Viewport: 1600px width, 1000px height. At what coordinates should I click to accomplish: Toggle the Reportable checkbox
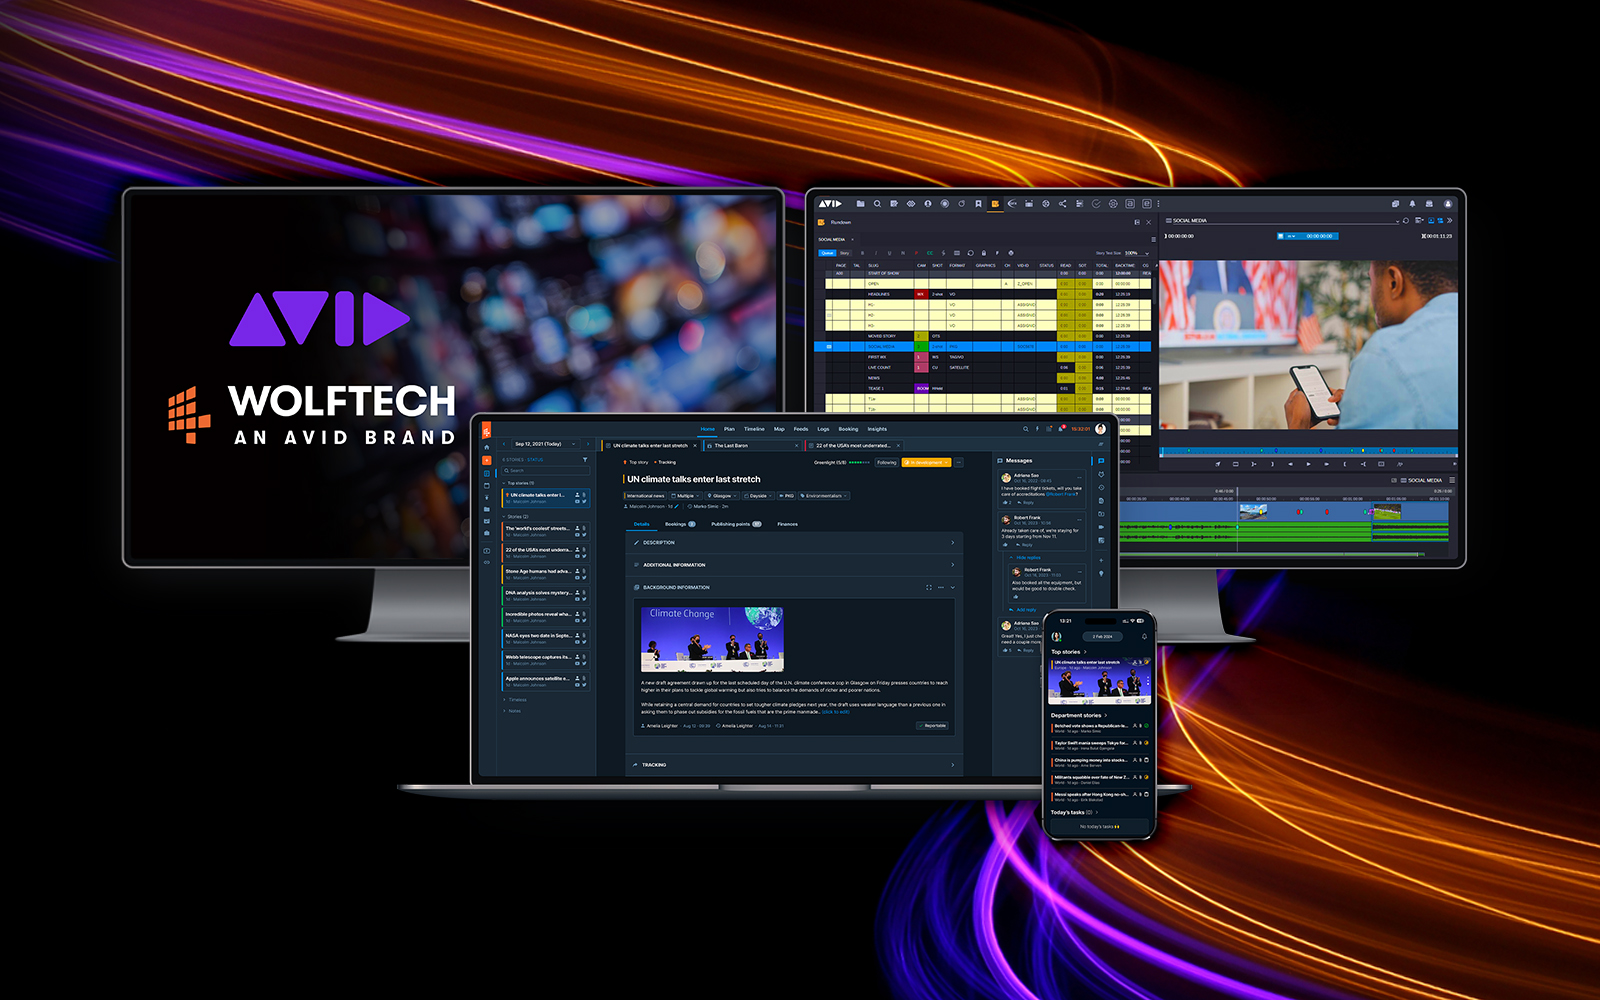click(932, 725)
